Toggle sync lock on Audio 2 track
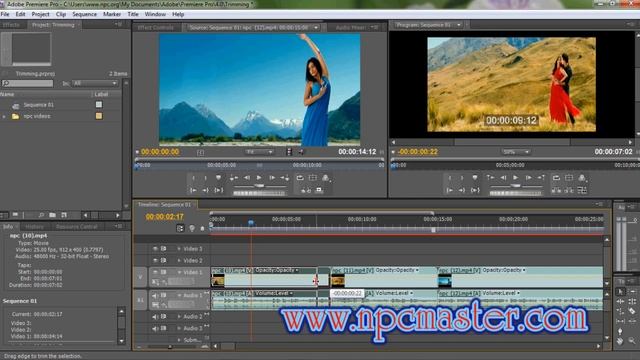640x360 pixels. (163, 316)
